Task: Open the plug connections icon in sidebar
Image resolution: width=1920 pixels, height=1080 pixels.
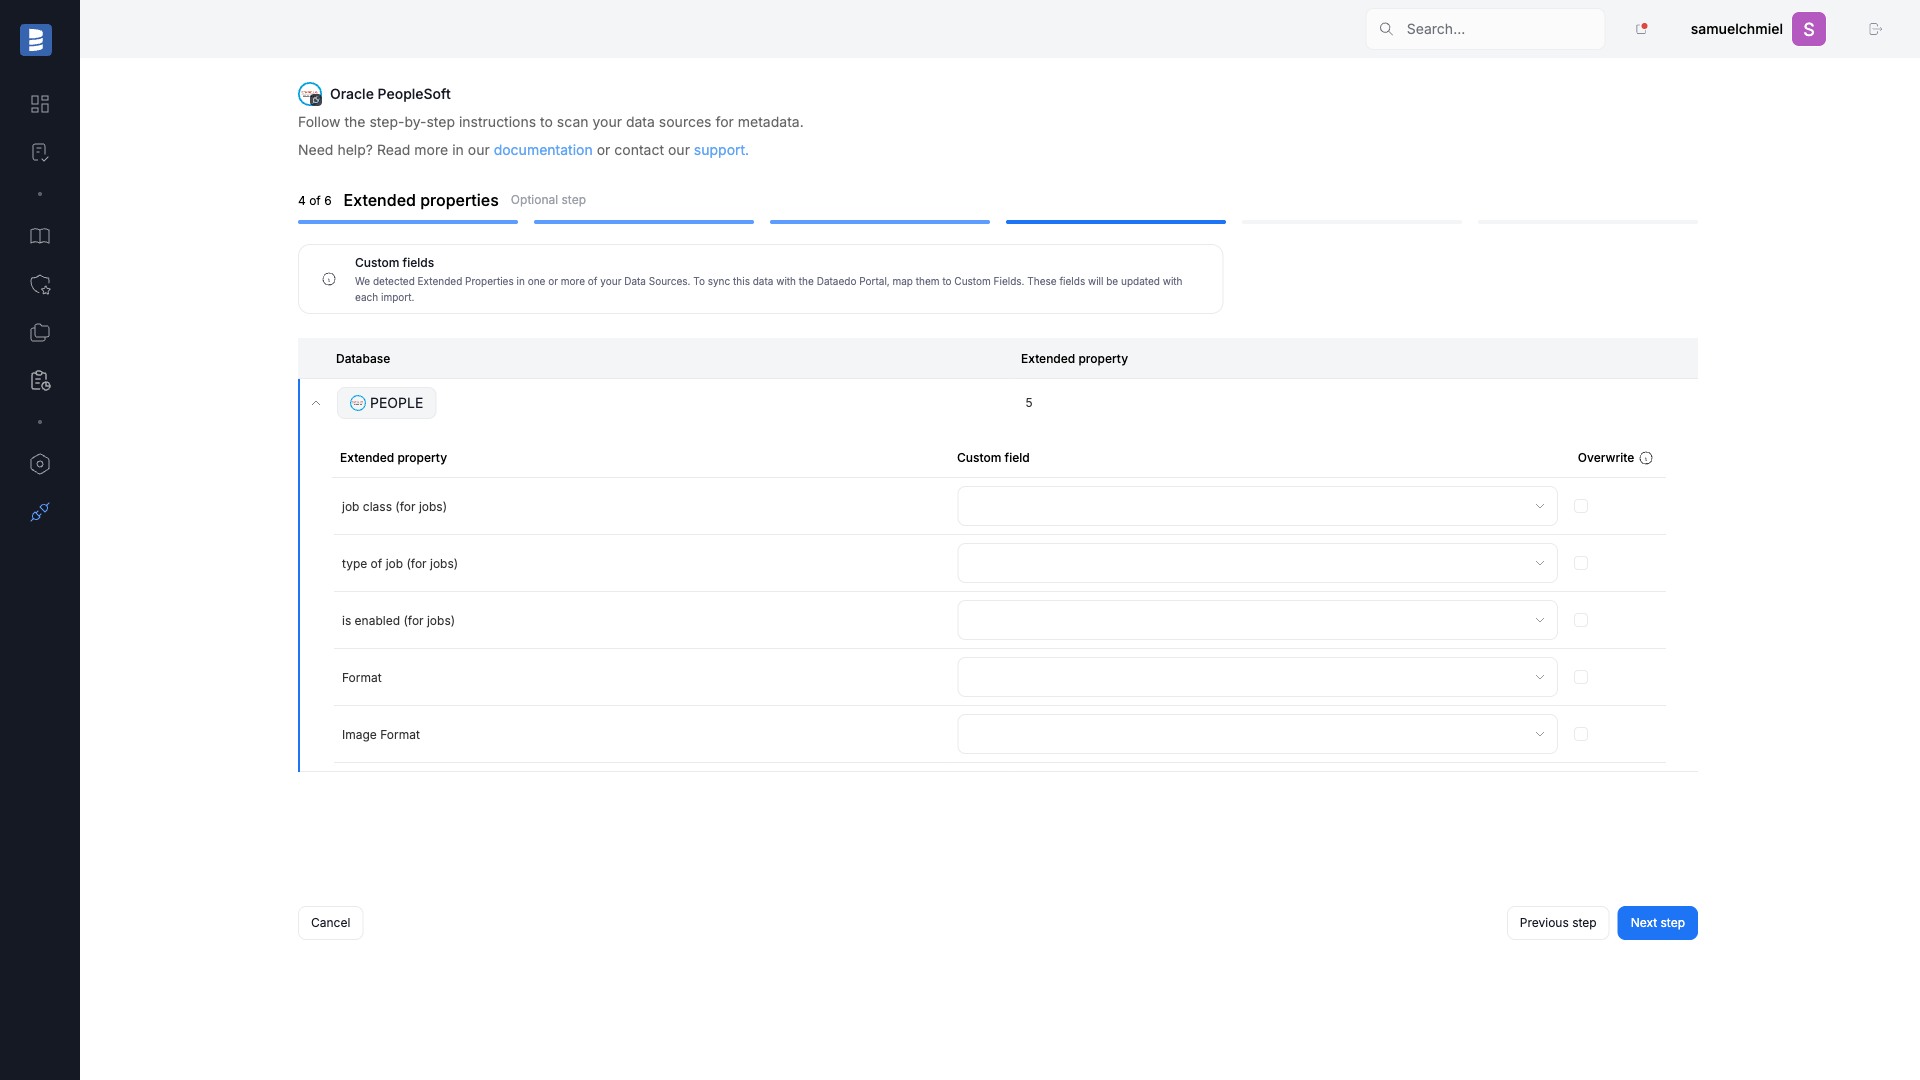Action: [x=40, y=512]
